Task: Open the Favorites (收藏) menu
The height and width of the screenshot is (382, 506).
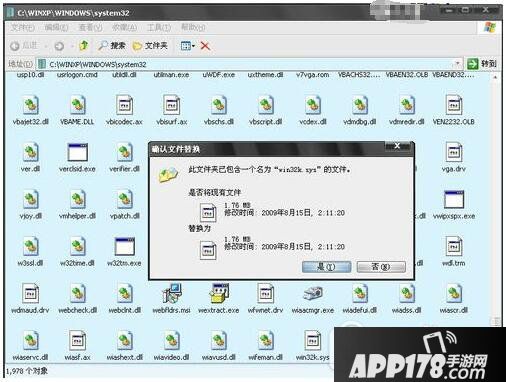Action: coord(124,27)
